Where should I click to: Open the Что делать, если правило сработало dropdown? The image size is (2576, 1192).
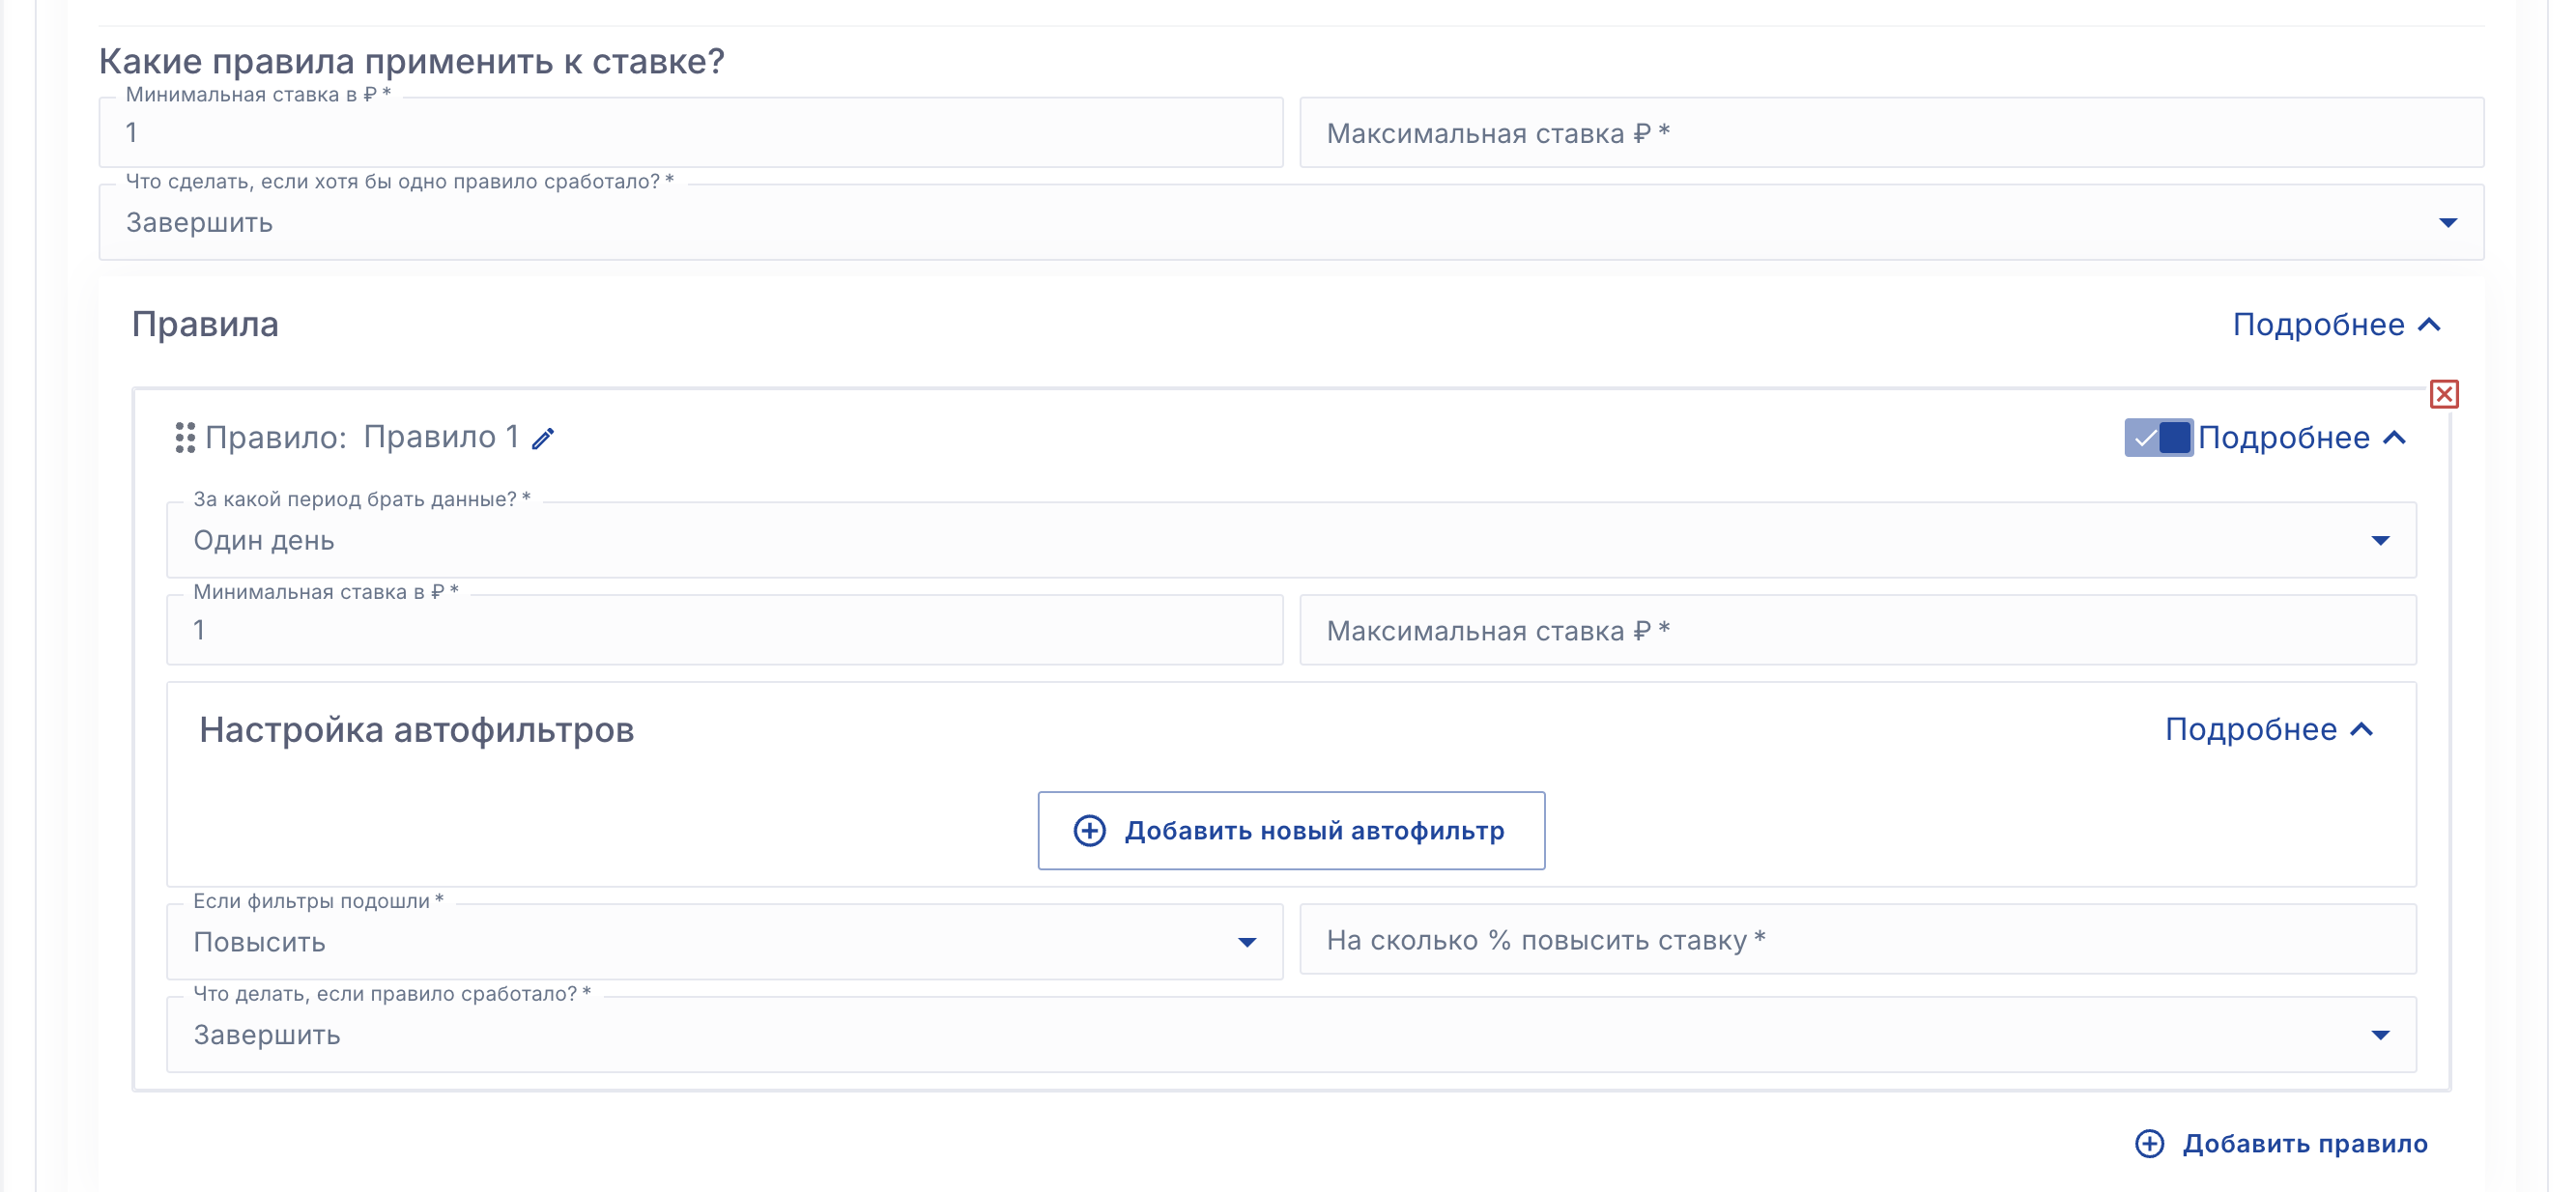1290,1034
